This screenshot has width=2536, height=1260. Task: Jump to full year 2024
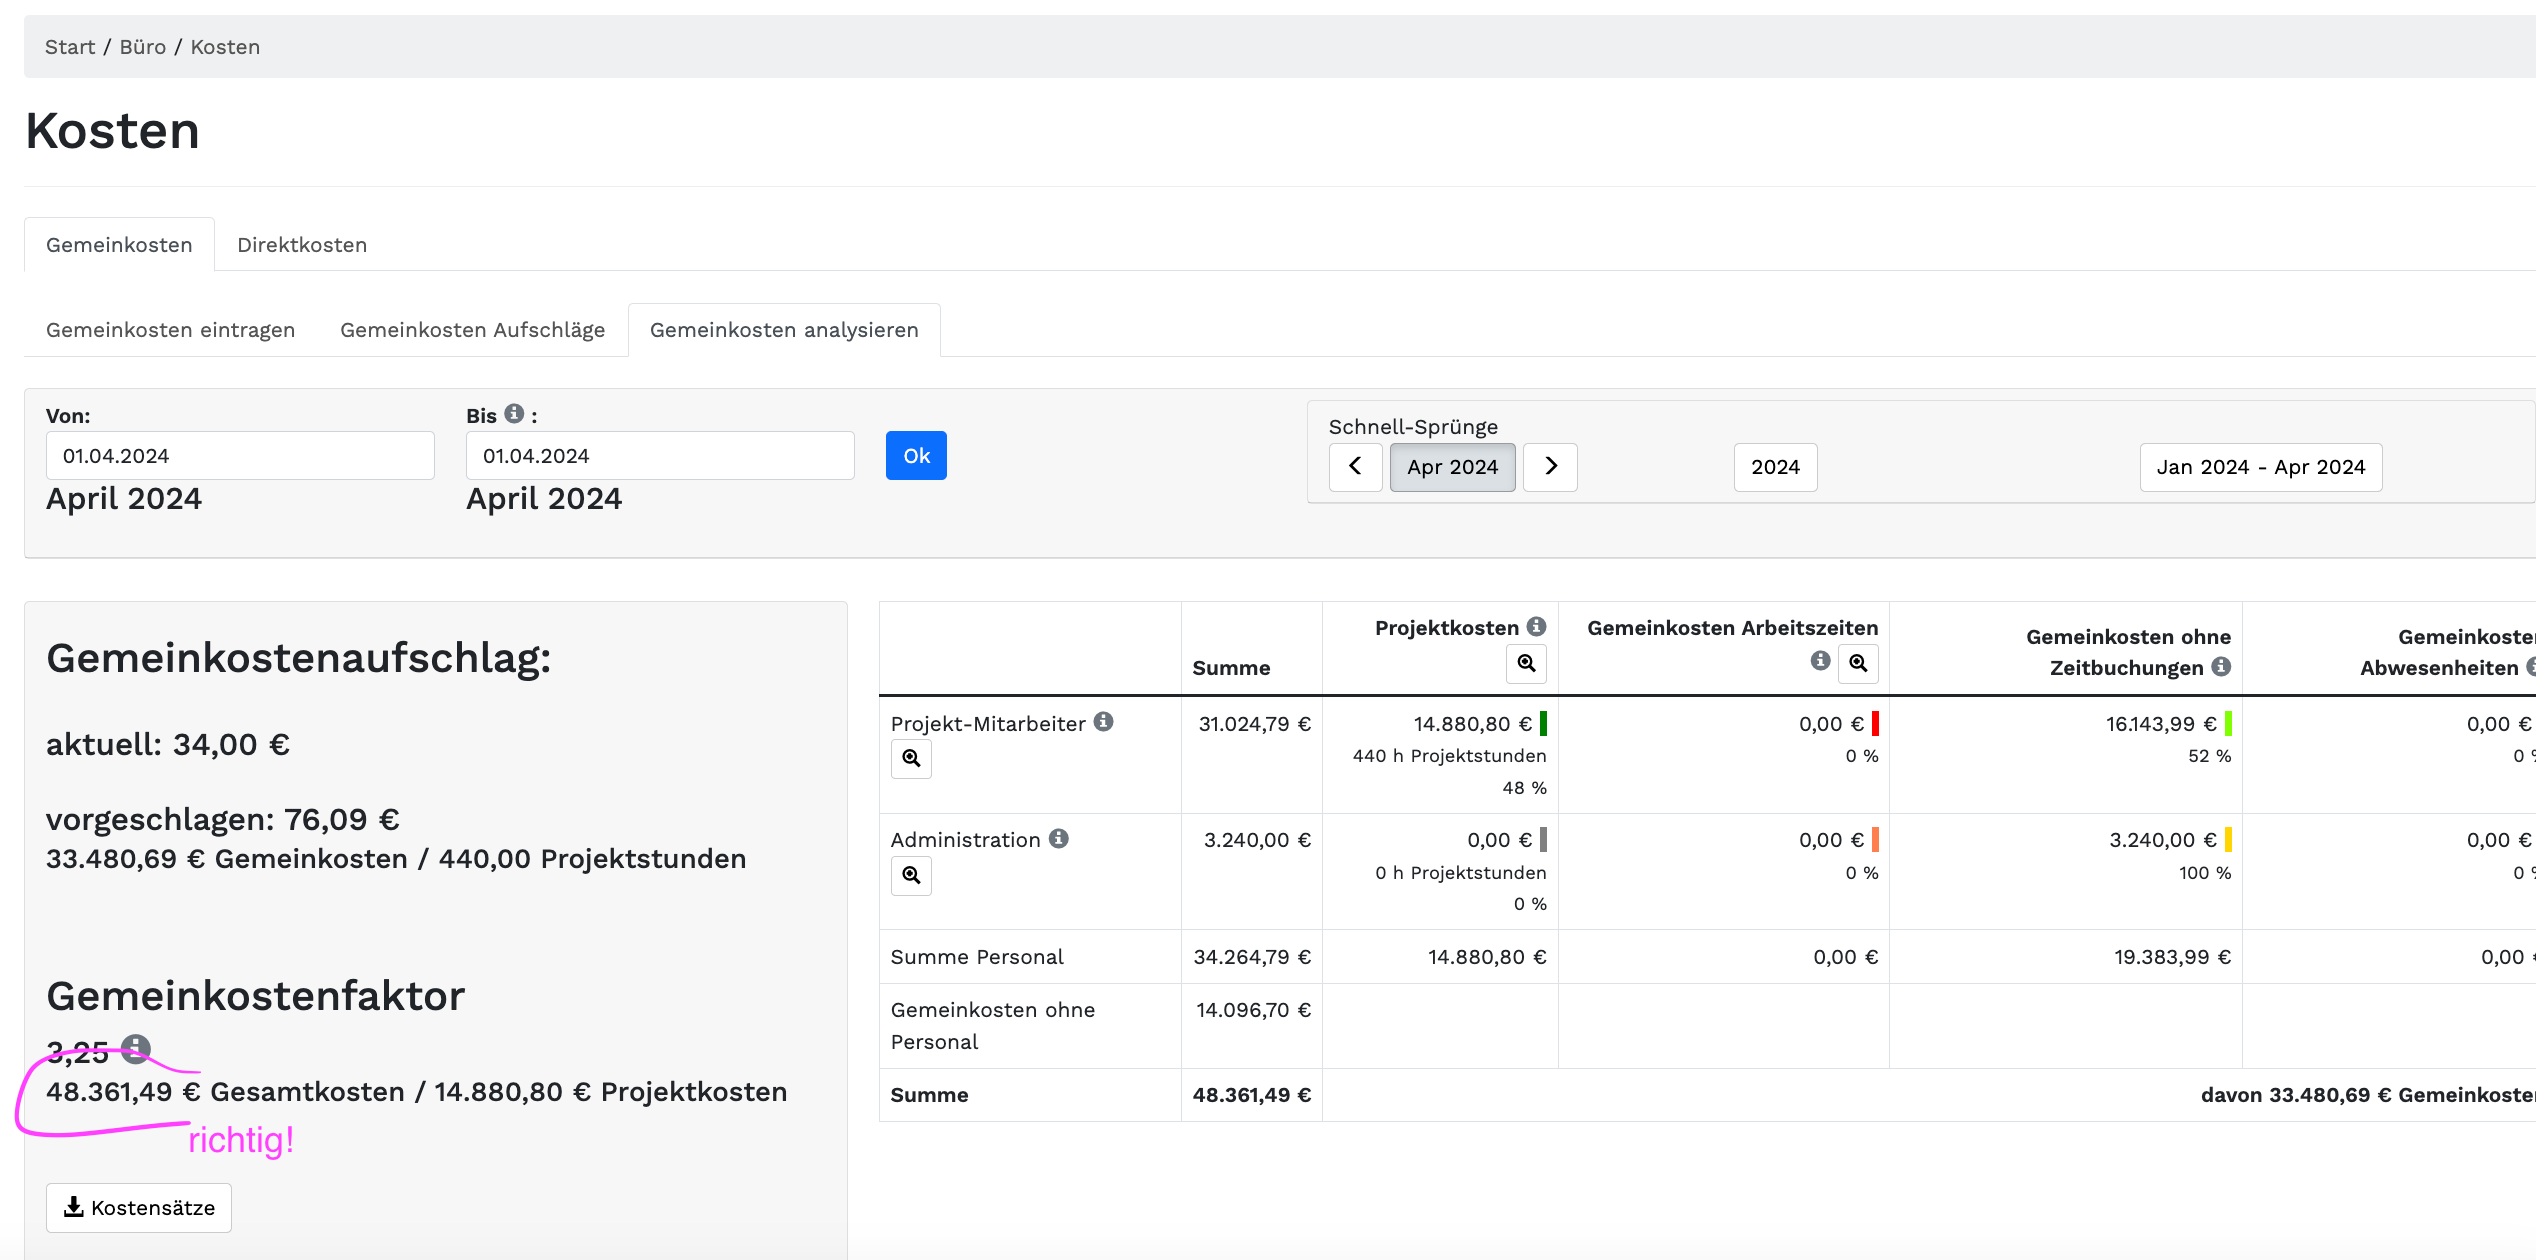[x=1775, y=467]
